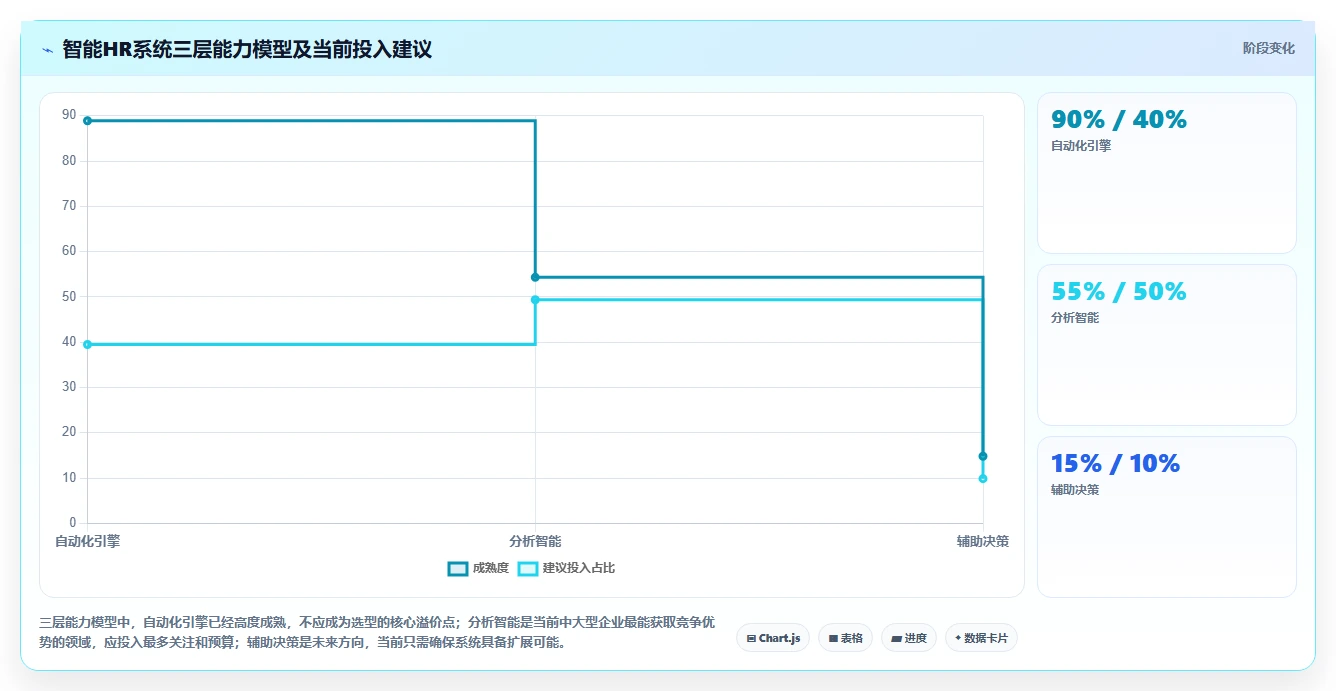The height and width of the screenshot is (691, 1336).
Task: Select the 数据卡片 tag
Action: [981, 638]
